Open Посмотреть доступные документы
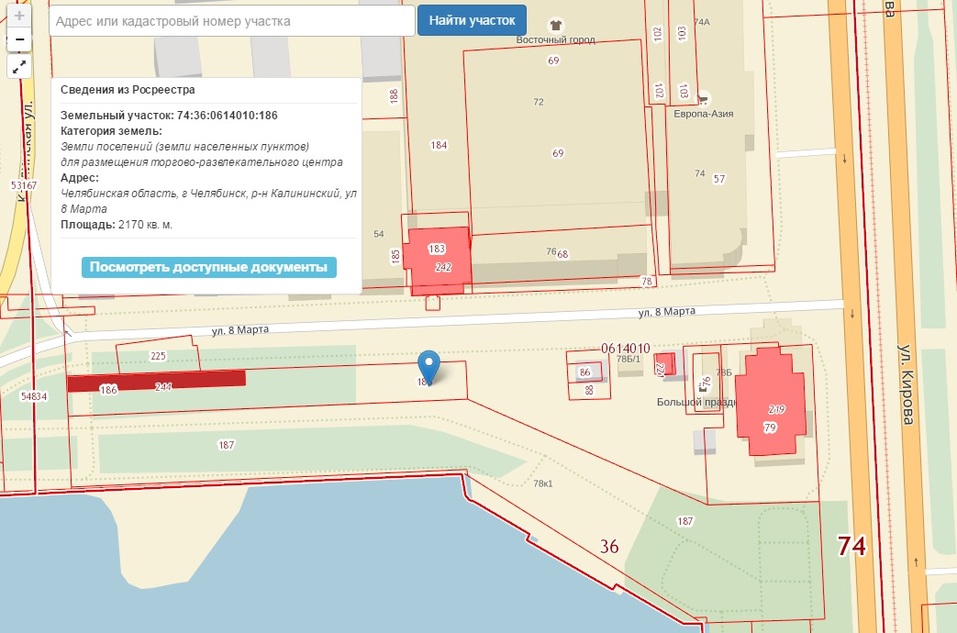 (208, 267)
